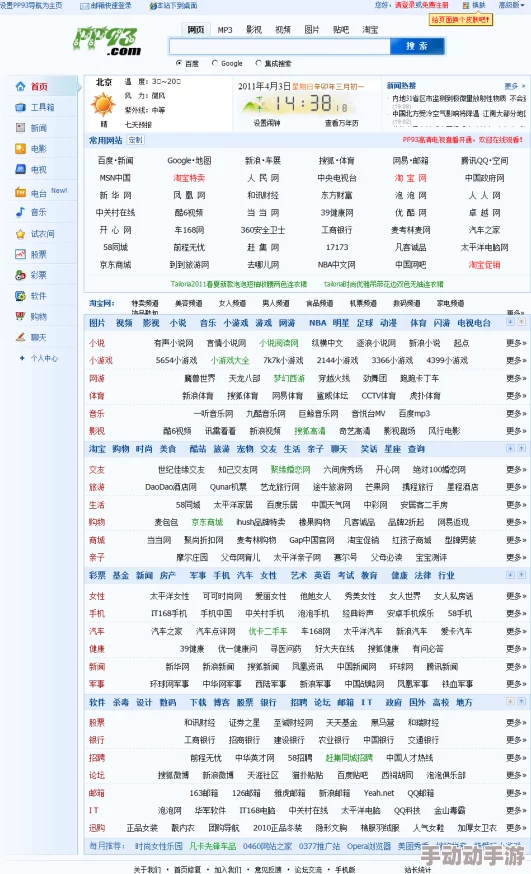Select the Google search radio button
Image resolution: width=531 pixels, height=874 pixels.
tap(215, 63)
